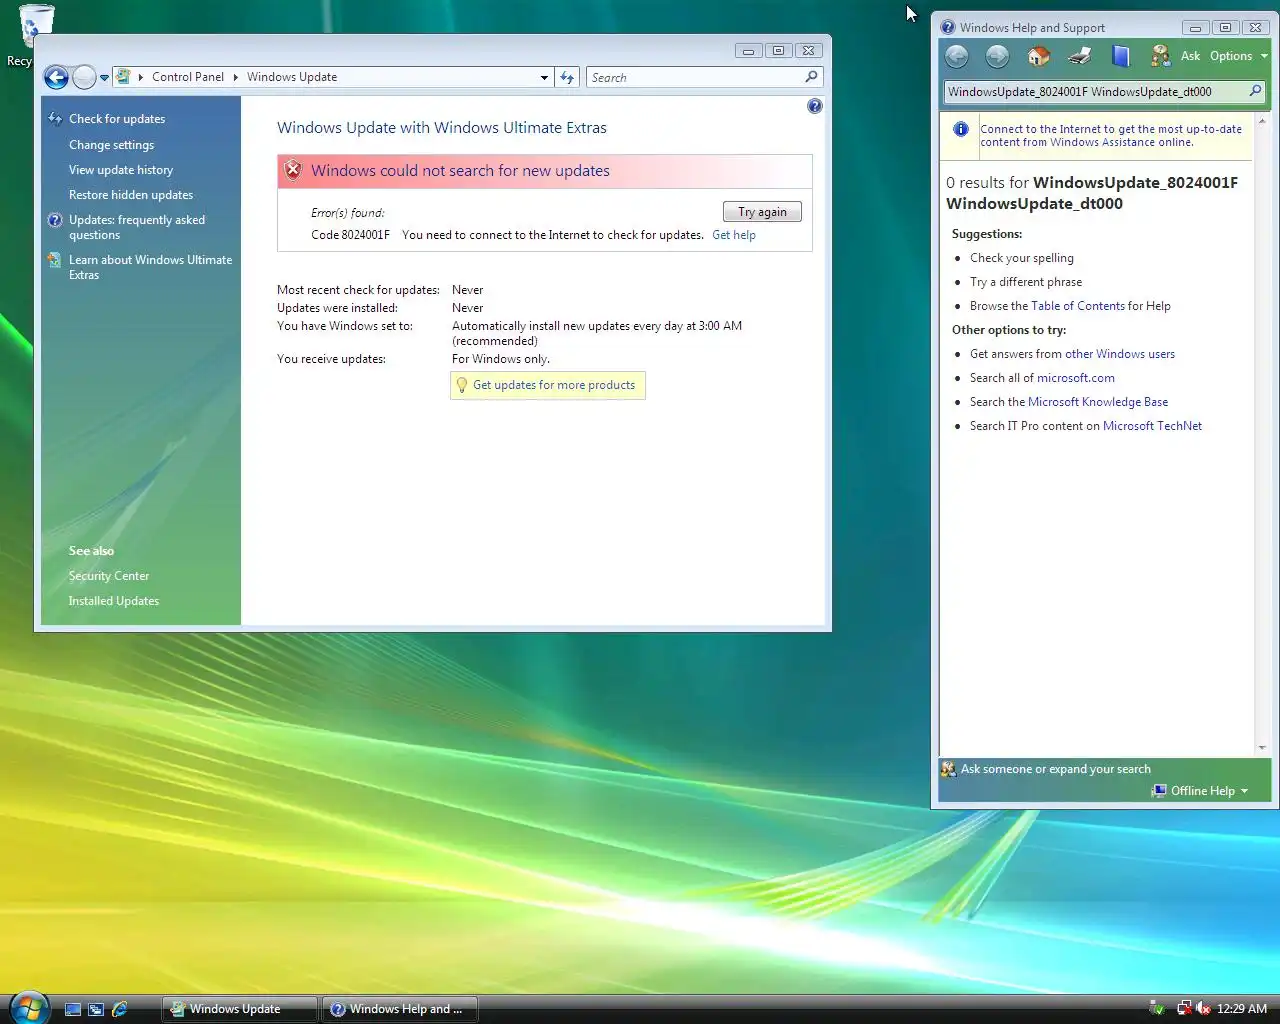
Task: Open the address bar history dropdown arrow
Action: click(x=544, y=77)
